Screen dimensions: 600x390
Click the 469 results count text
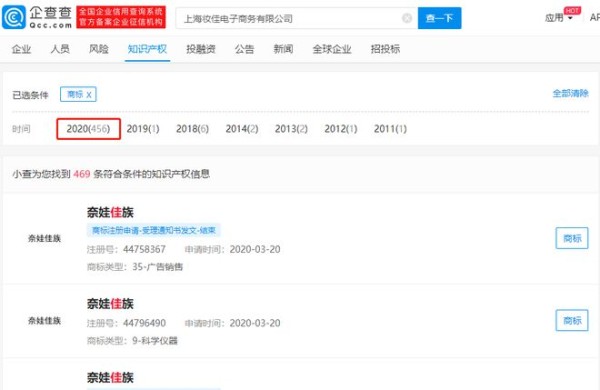coord(82,174)
